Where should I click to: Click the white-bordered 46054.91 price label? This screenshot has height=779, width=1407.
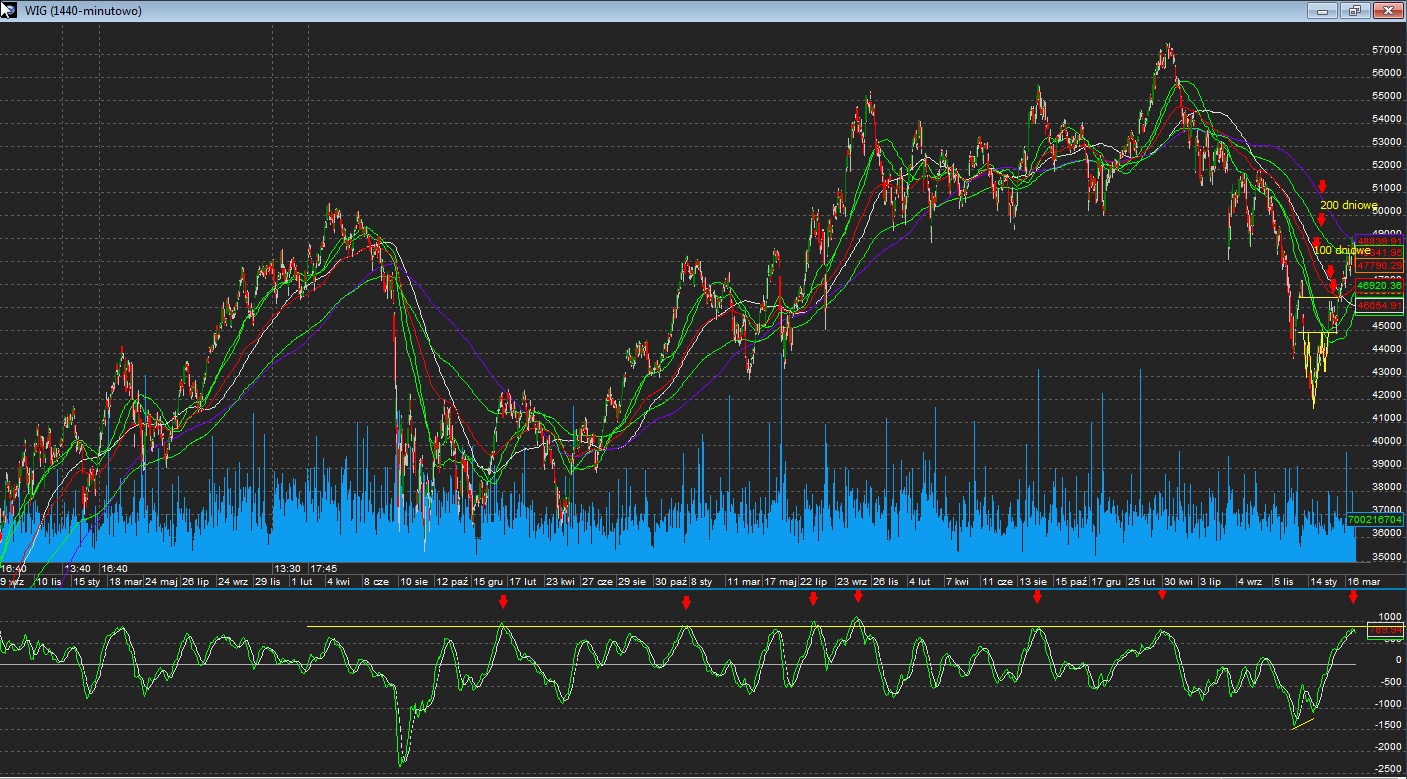tap(1379, 306)
